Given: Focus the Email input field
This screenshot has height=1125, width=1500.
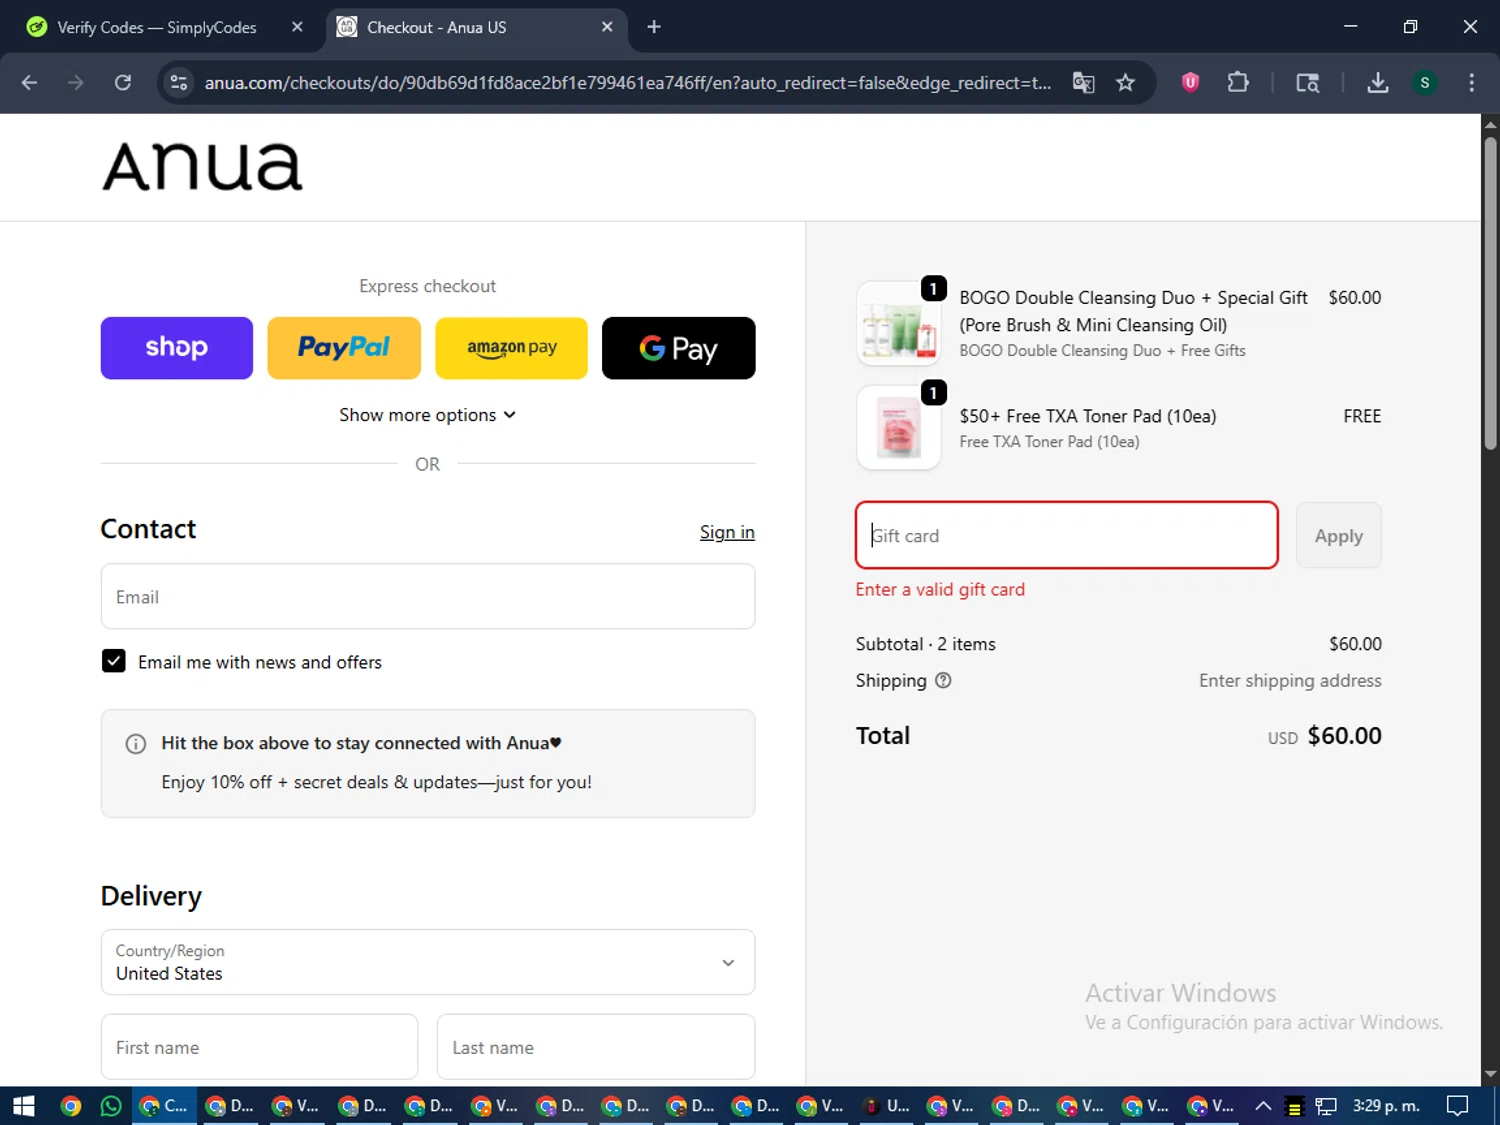Looking at the screenshot, I should click(x=428, y=597).
